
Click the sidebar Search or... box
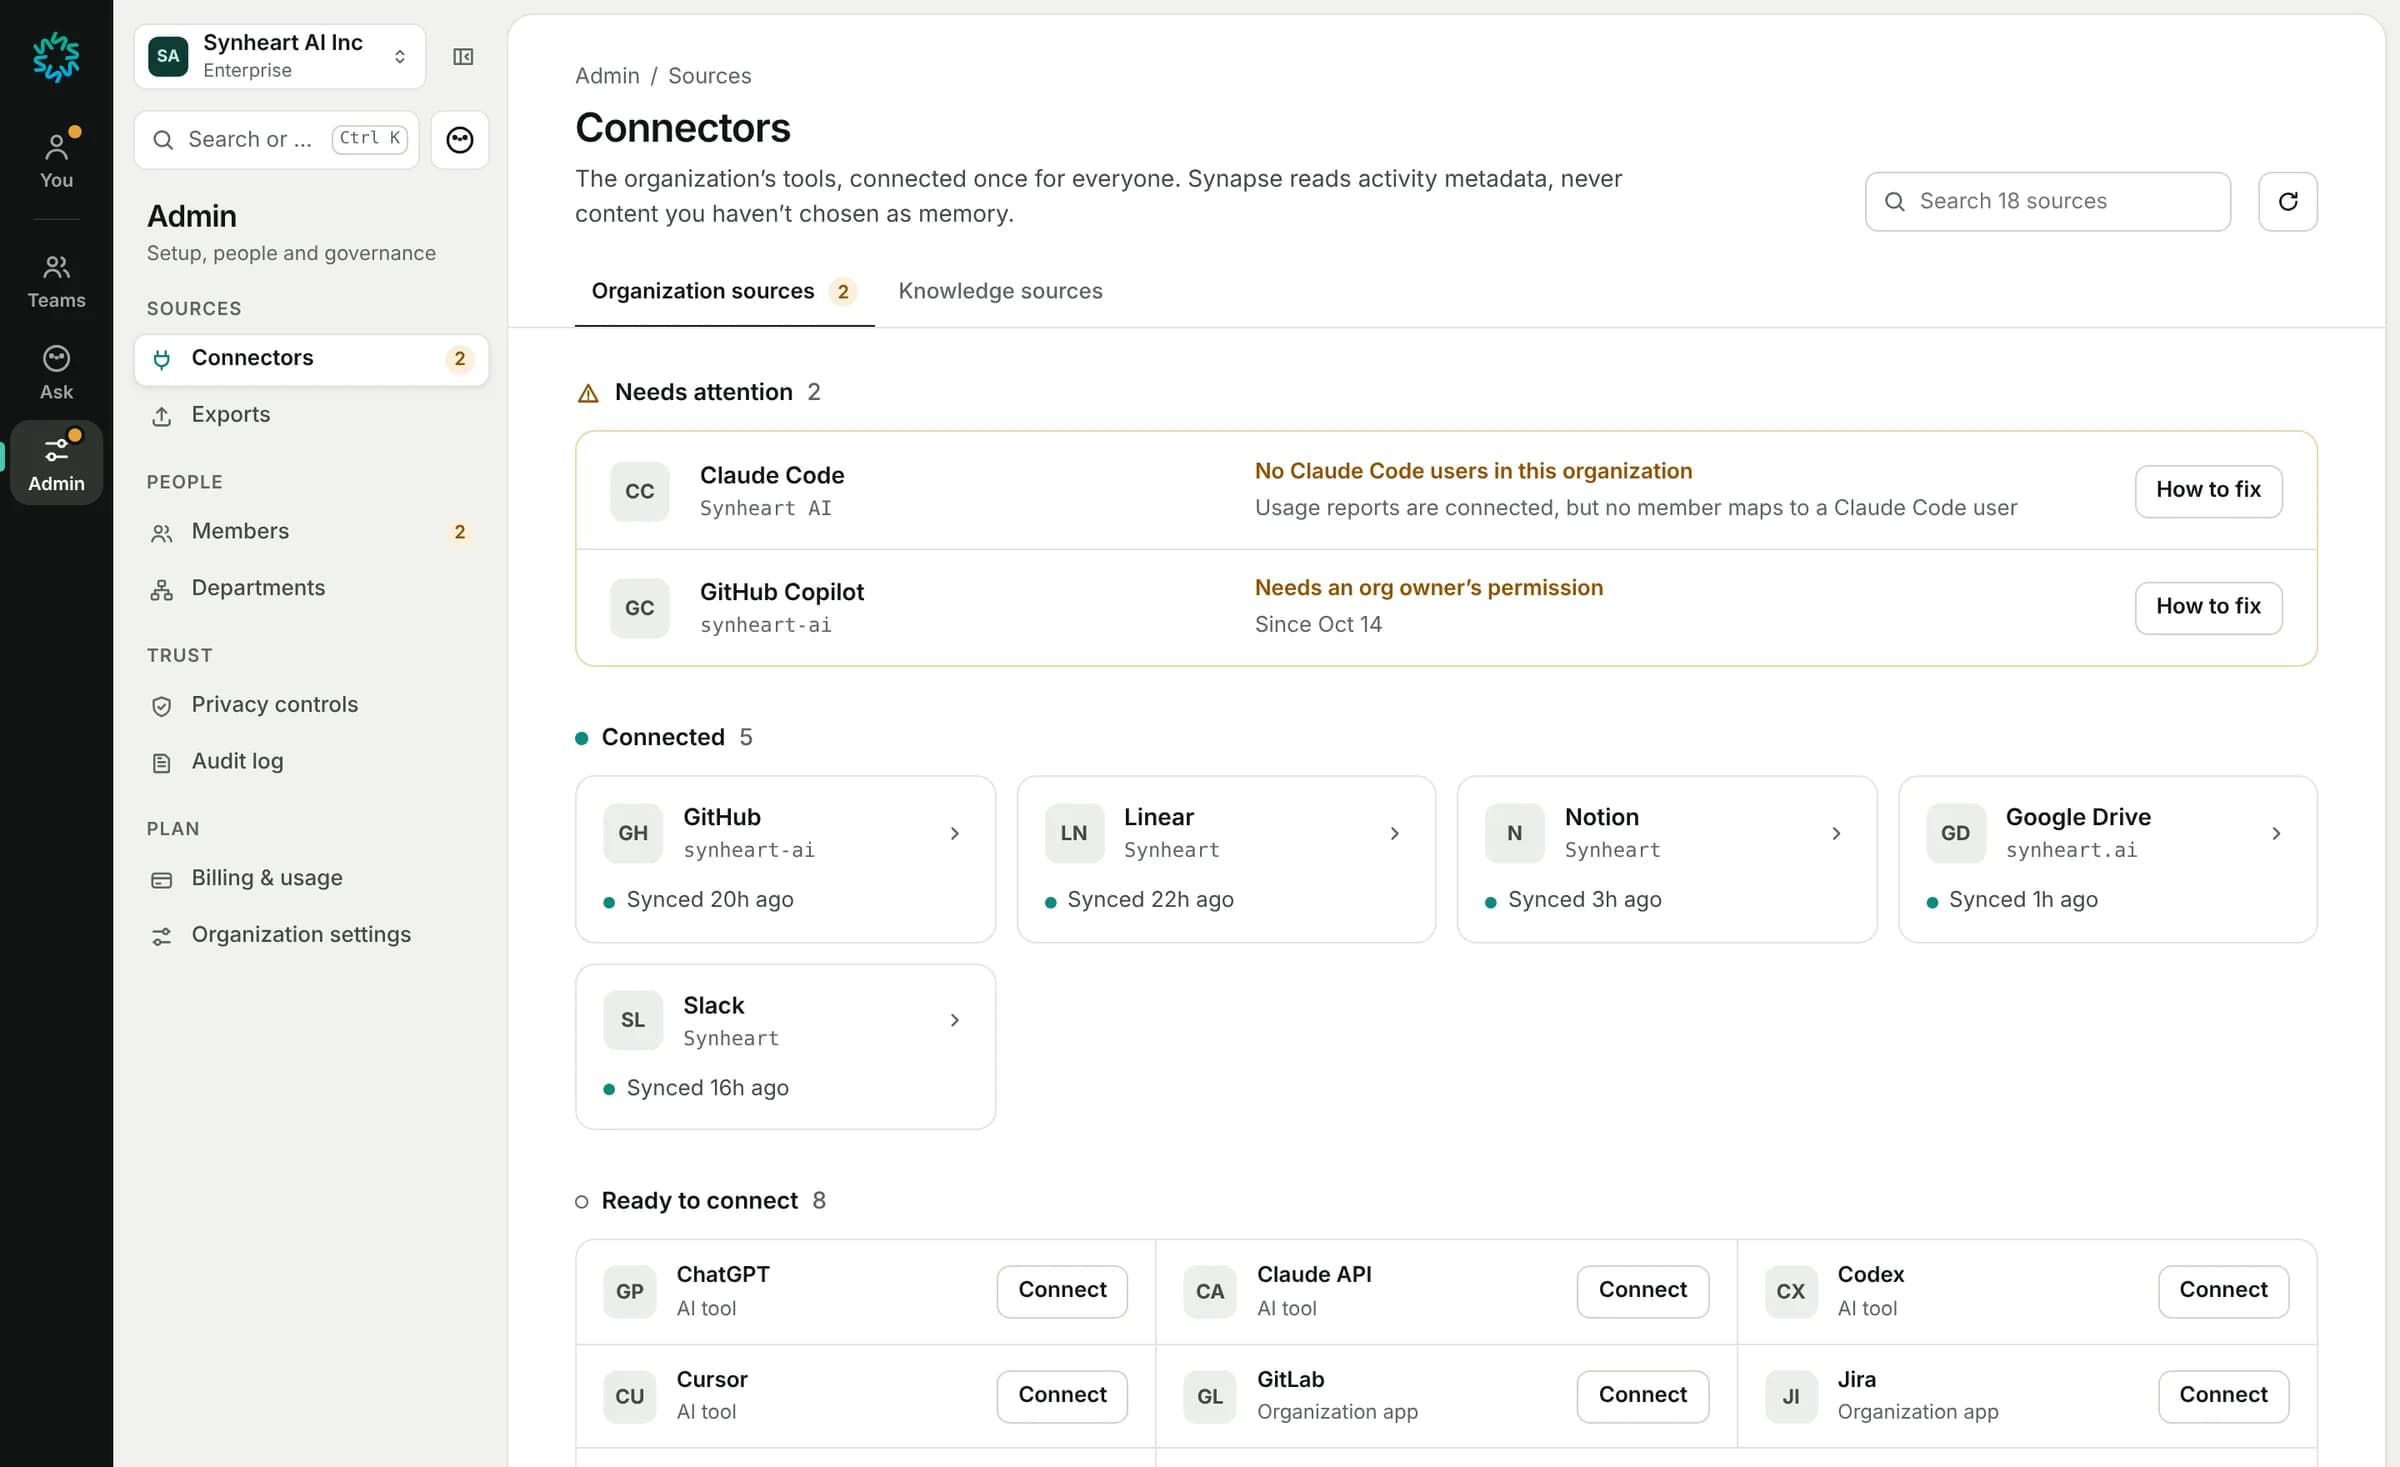click(x=276, y=140)
